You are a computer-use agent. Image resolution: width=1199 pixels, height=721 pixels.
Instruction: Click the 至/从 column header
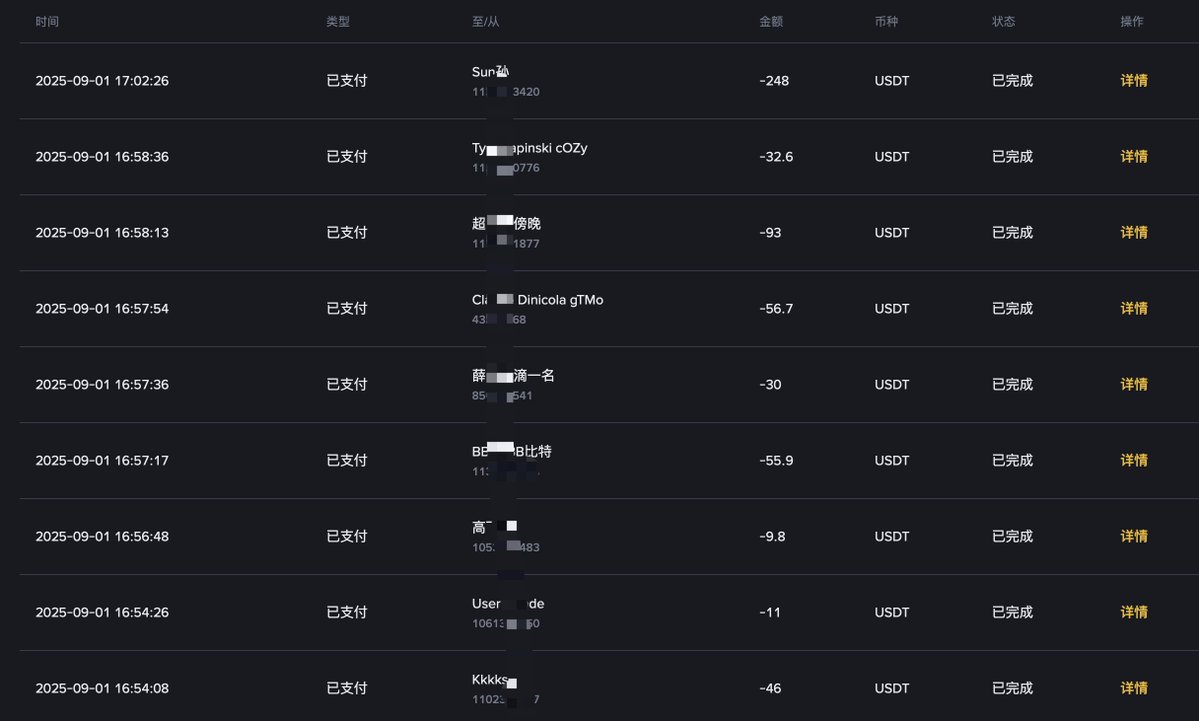(x=486, y=21)
